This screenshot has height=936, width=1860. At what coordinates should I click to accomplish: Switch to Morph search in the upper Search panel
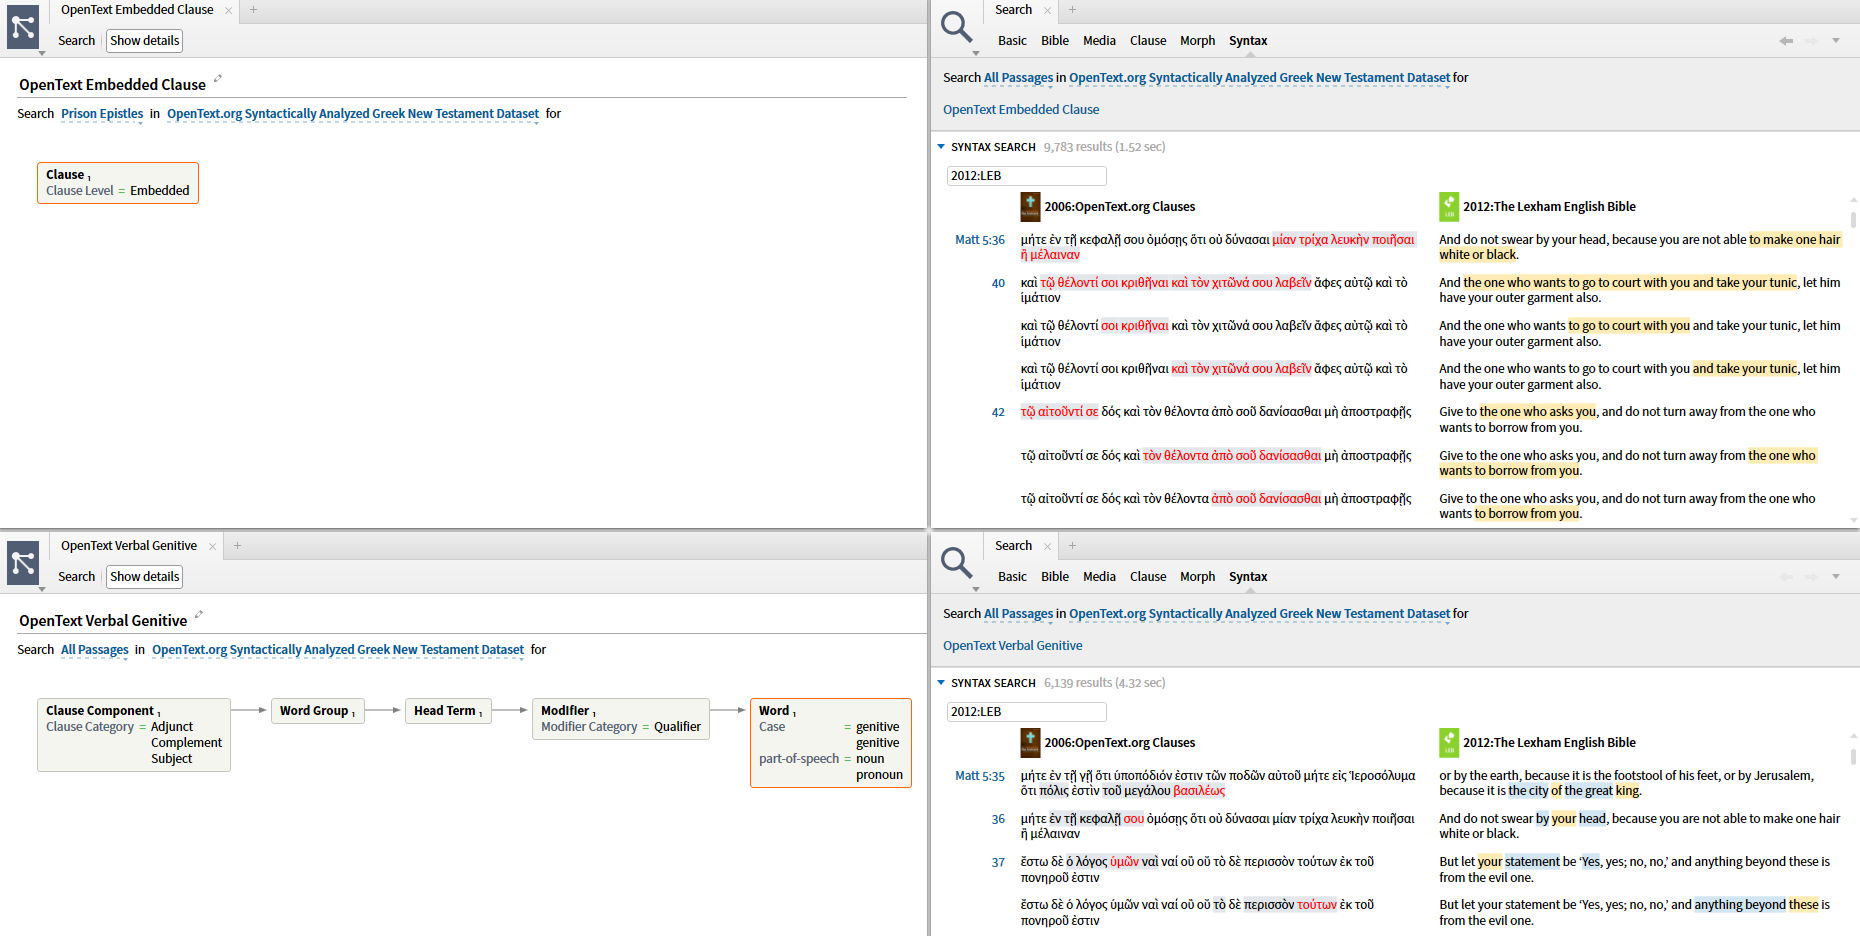[x=1198, y=41]
